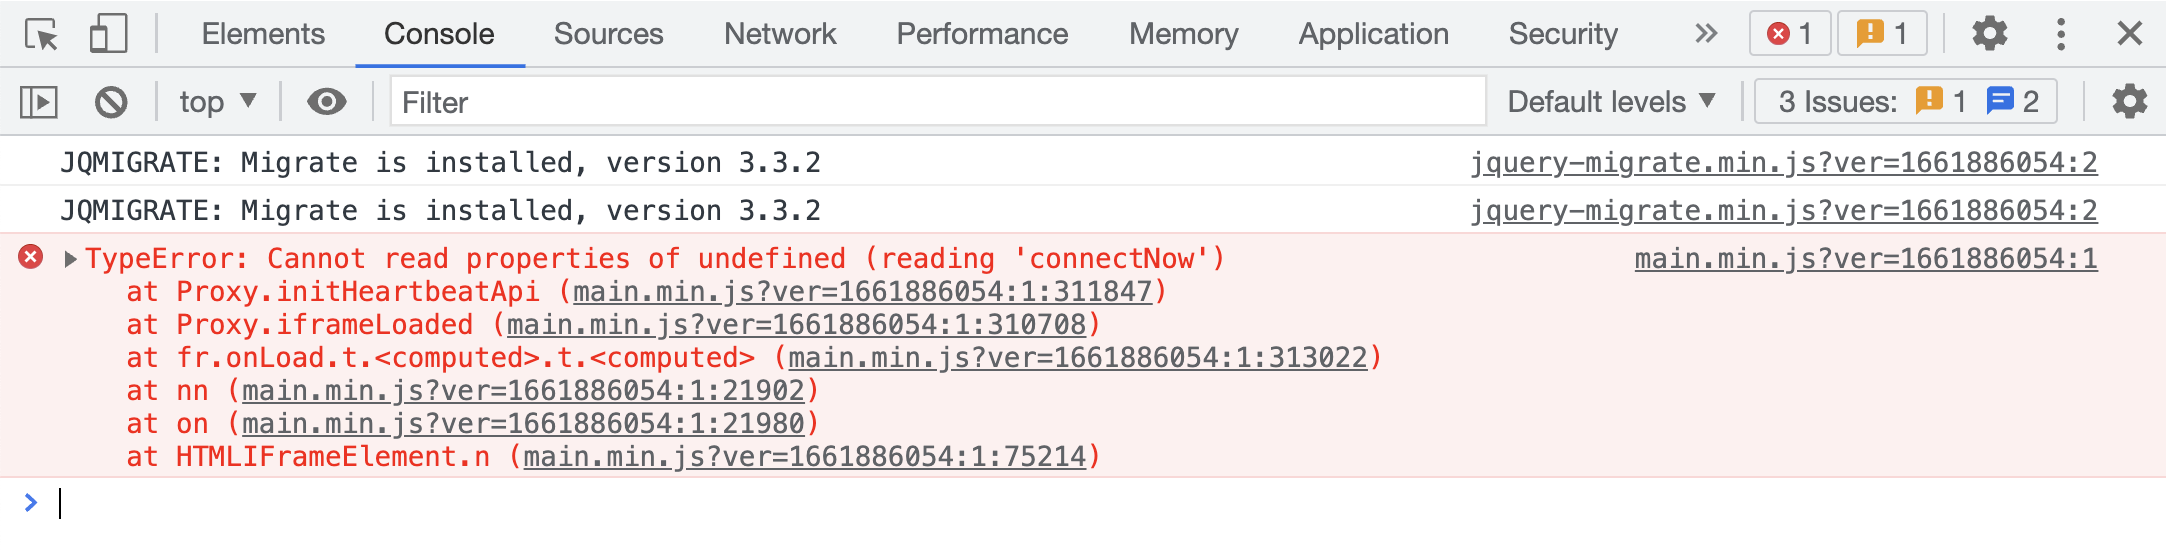The height and width of the screenshot is (550, 2166).
Task: Switch to the Sources tab
Action: point(608,34)
